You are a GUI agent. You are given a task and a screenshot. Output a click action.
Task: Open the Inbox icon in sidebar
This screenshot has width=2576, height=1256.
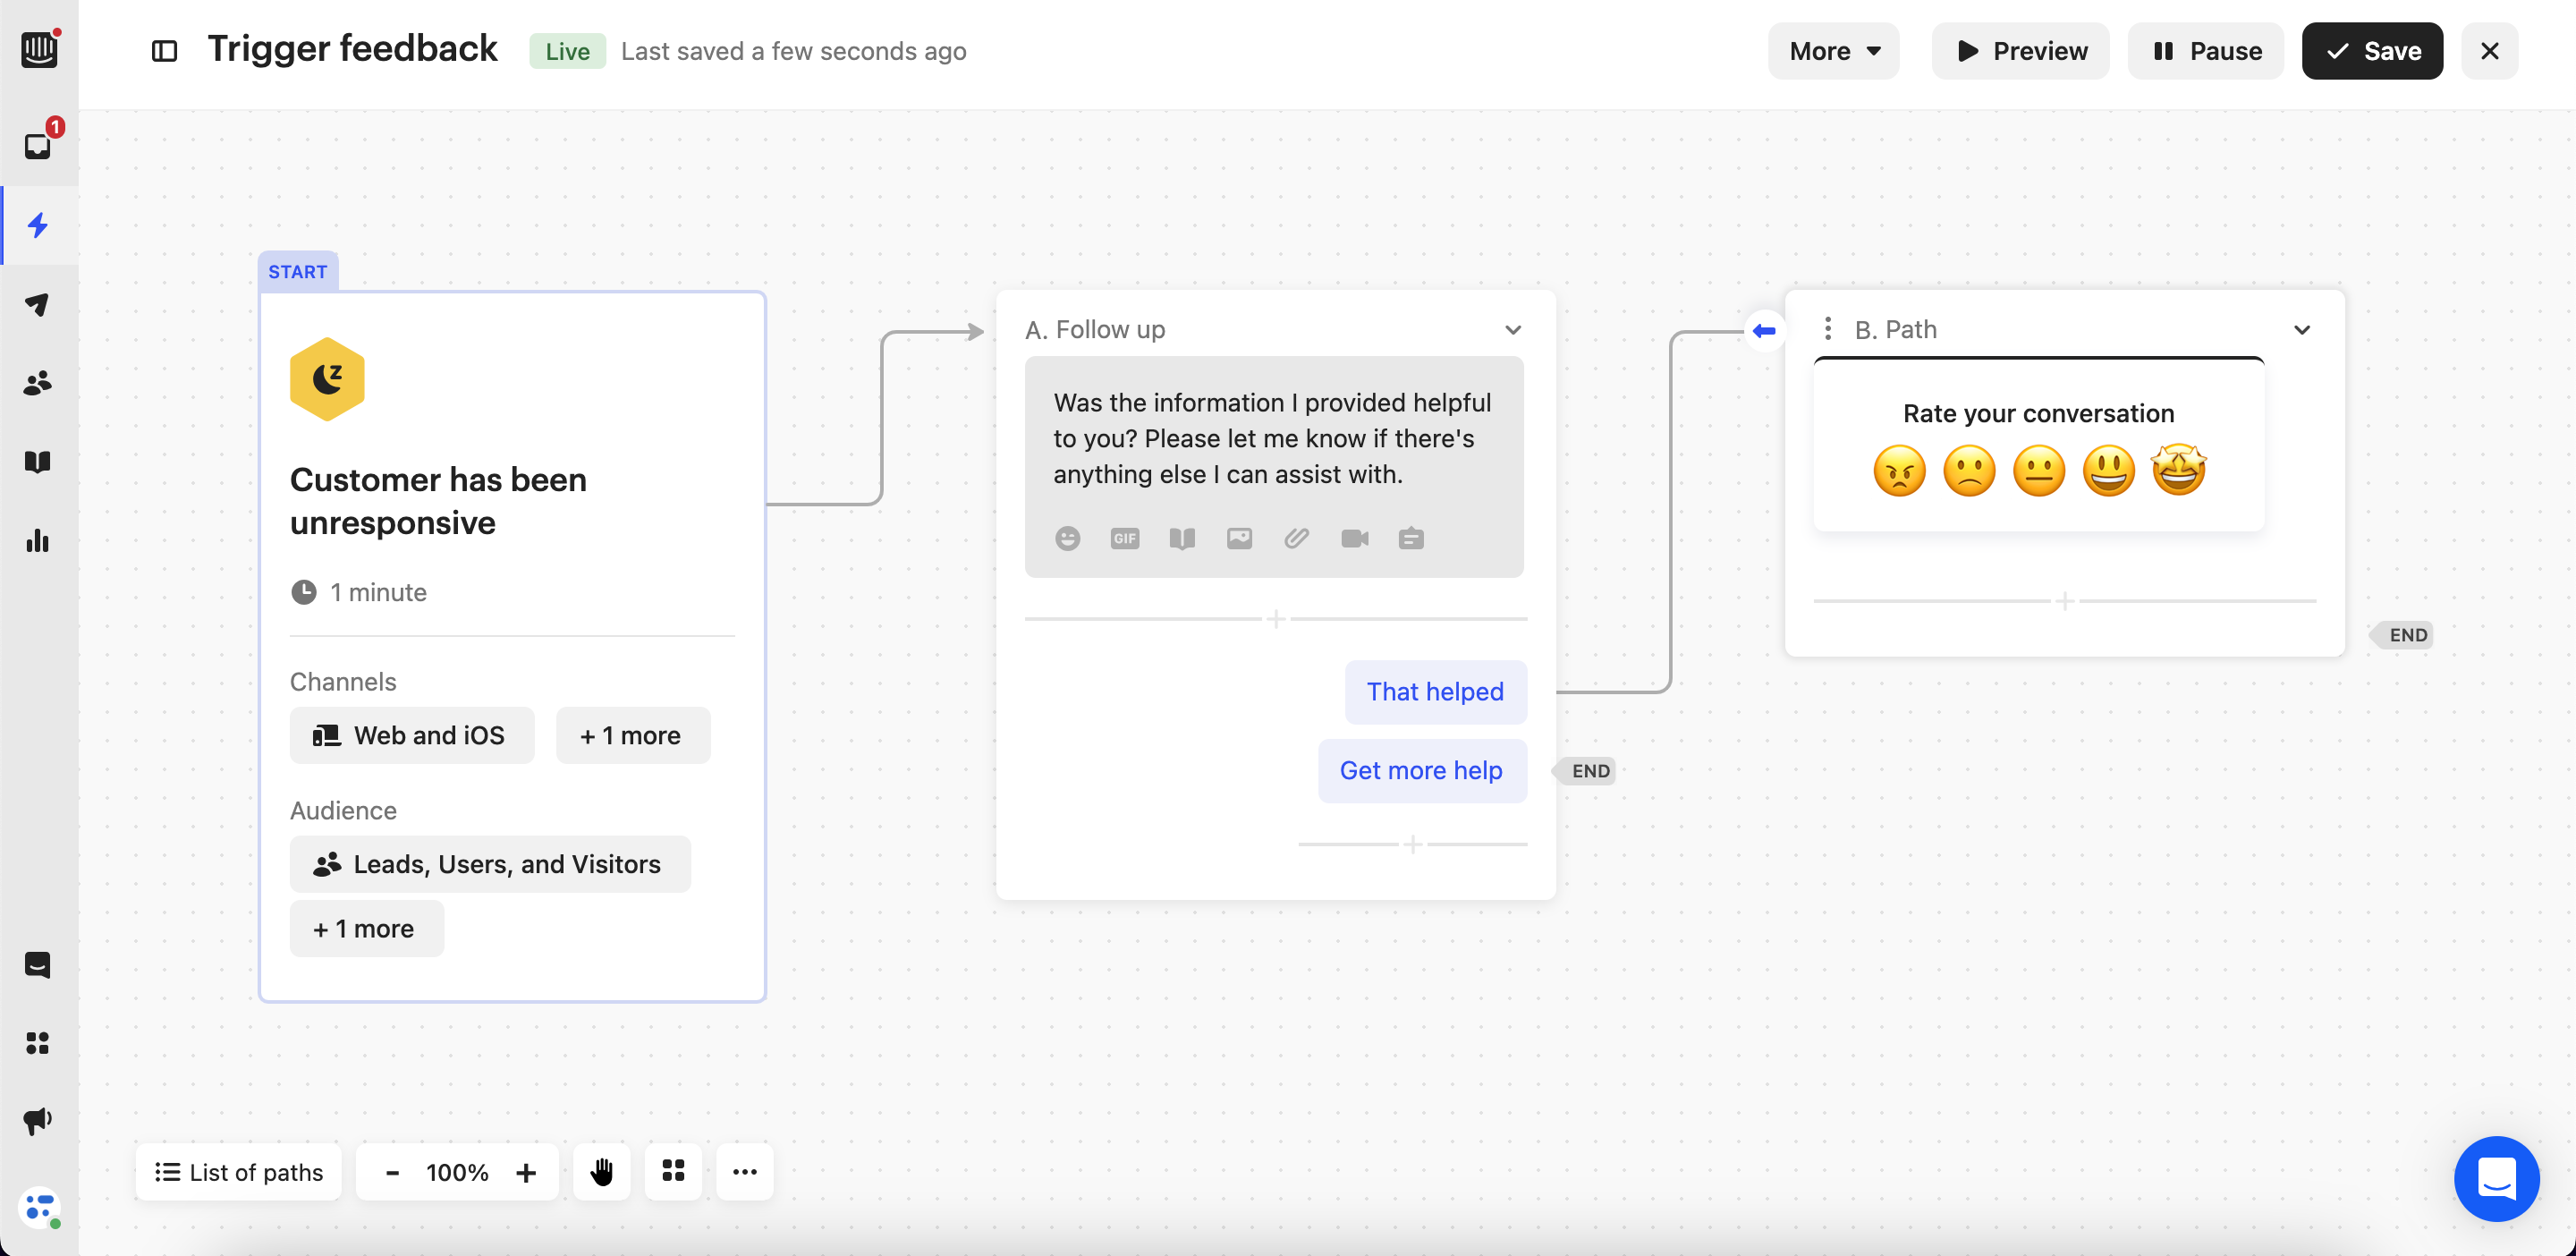point(38,146)
